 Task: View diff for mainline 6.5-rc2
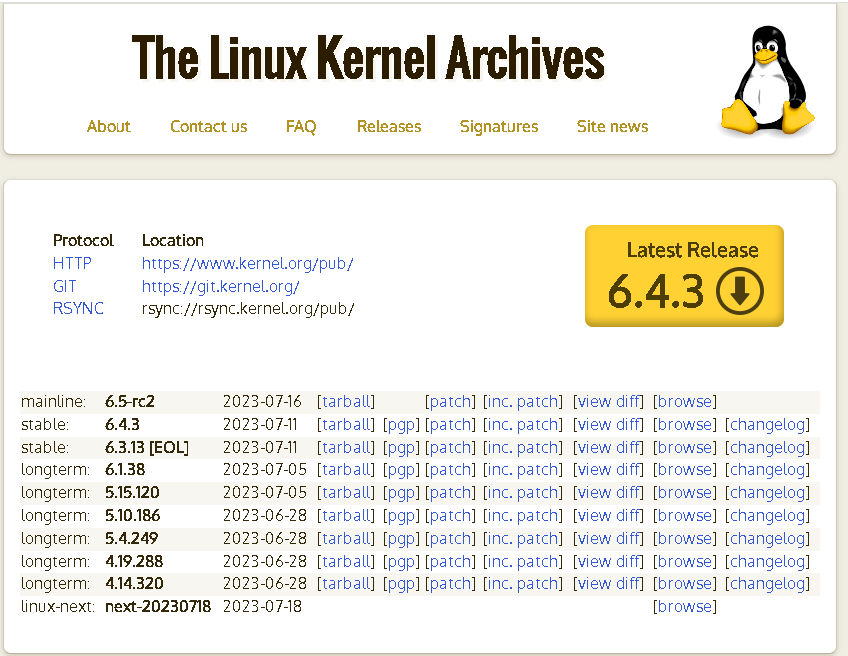(608, 402)
